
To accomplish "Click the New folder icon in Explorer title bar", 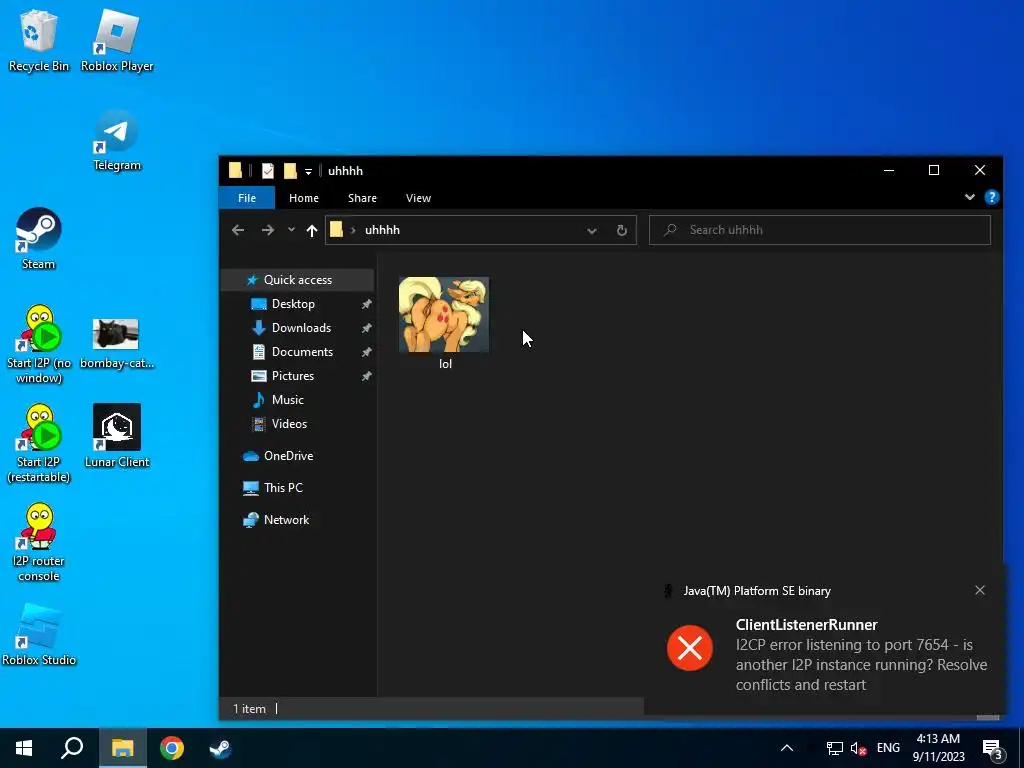I will click(290, 171).
